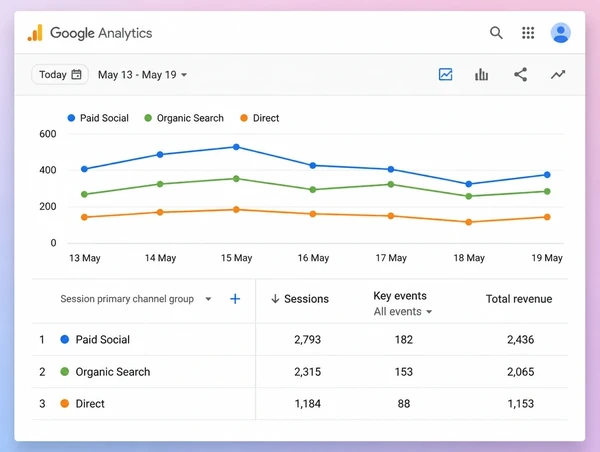Open the search magnifier icon
The width and height of the screenshot is (600, 452).
pyautogui.click(x=496, y=33)
